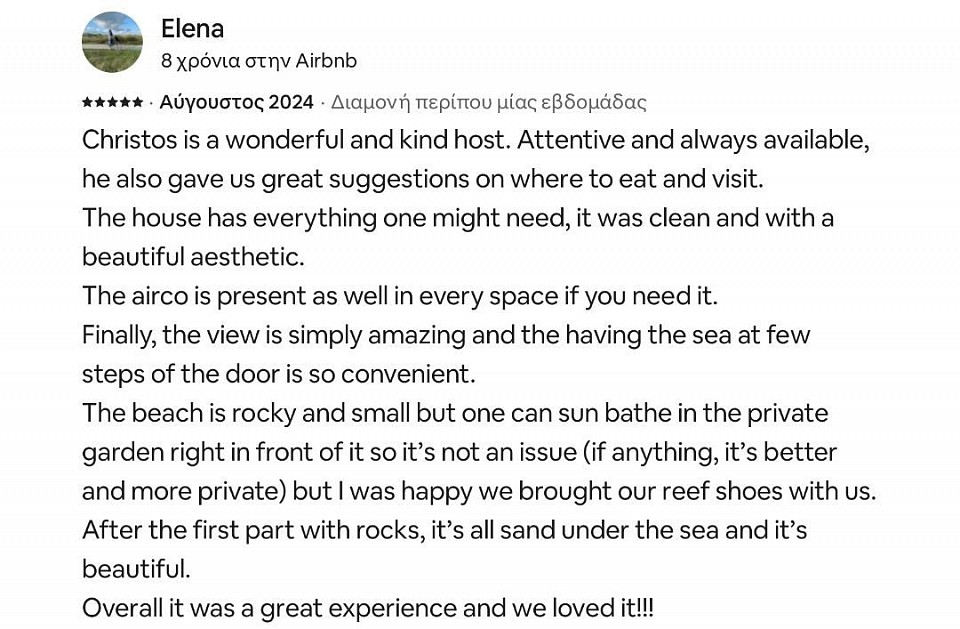Click the words "beautiful aesthetic."

(x=193, y=257)
